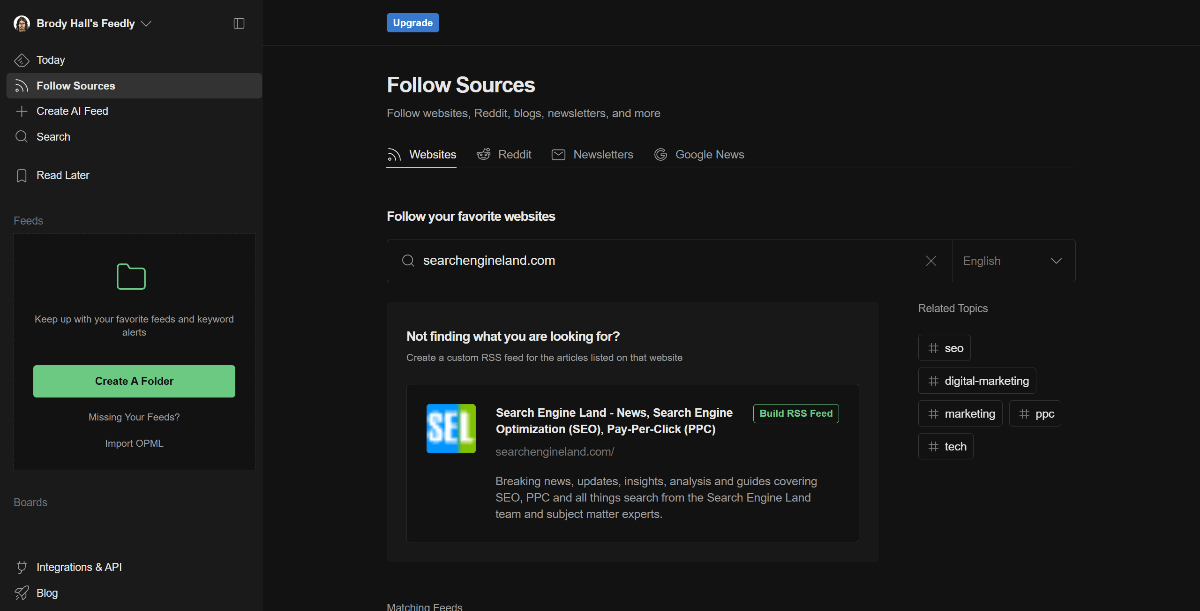The height and width of the screenshot is (611, 1200).
Task: Switch to the Websites tab
Action: (x=422, y=155)
